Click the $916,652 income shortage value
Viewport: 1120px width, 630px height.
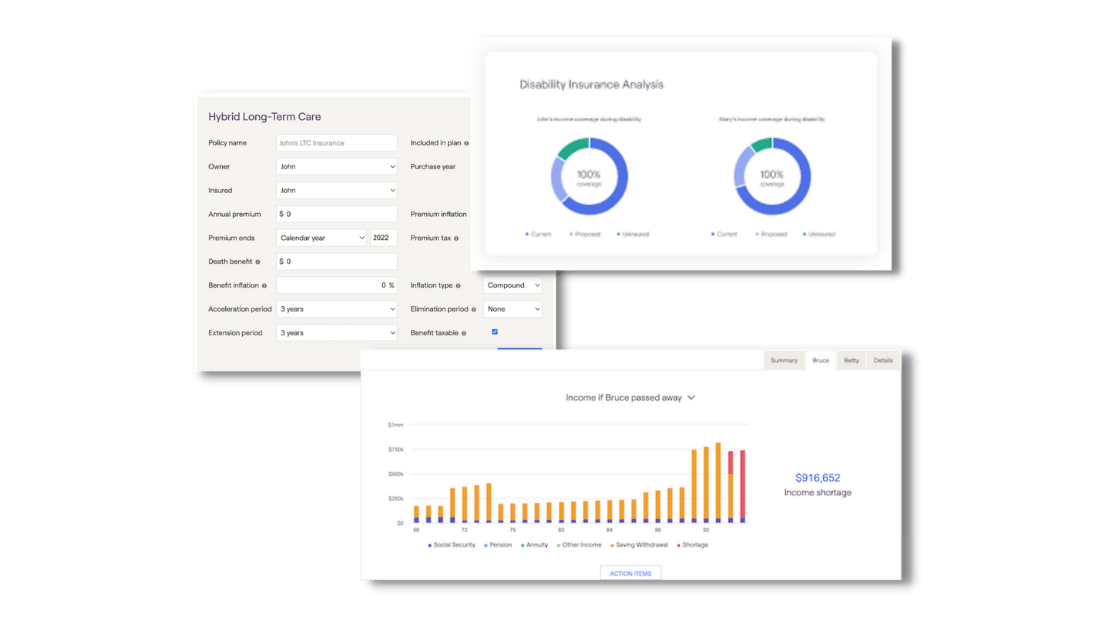[x=818, y=478]
